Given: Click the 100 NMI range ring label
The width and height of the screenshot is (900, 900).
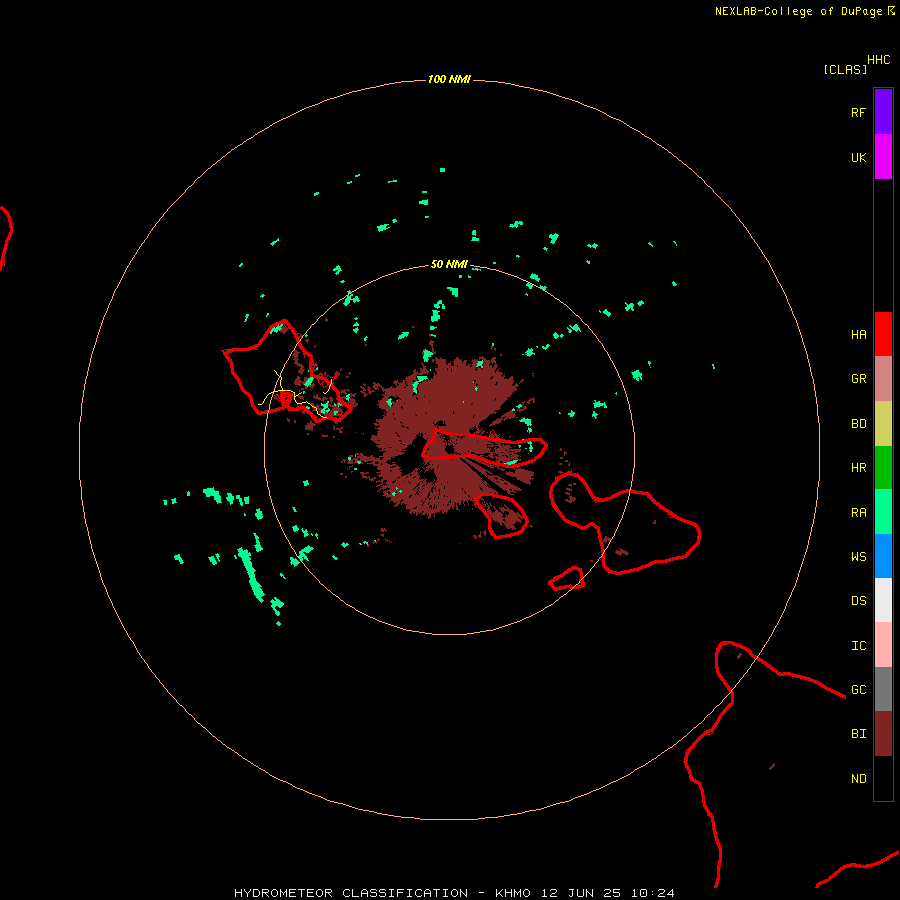Looking at the screenshot, I should point(449,79).
